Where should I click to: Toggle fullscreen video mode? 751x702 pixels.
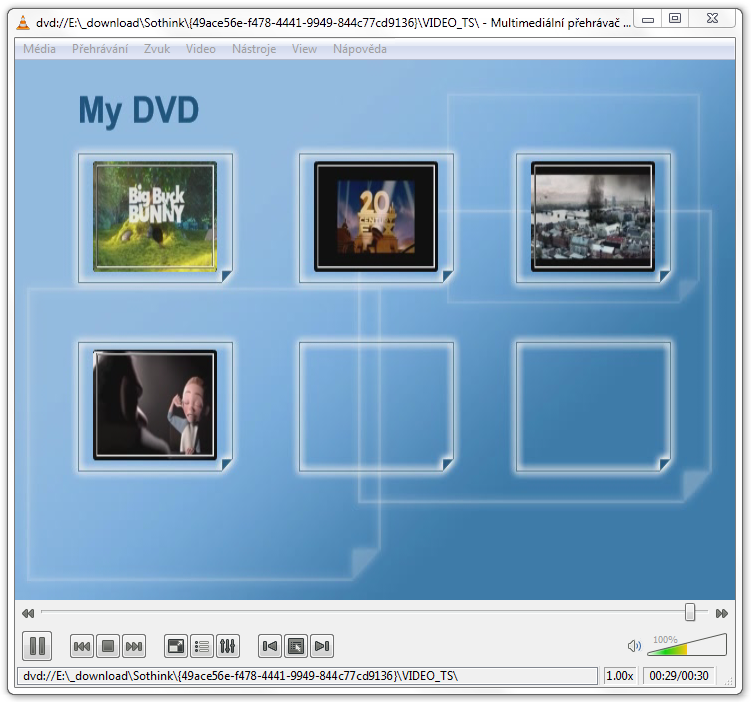pyautogui.click(x=176, y=646)
